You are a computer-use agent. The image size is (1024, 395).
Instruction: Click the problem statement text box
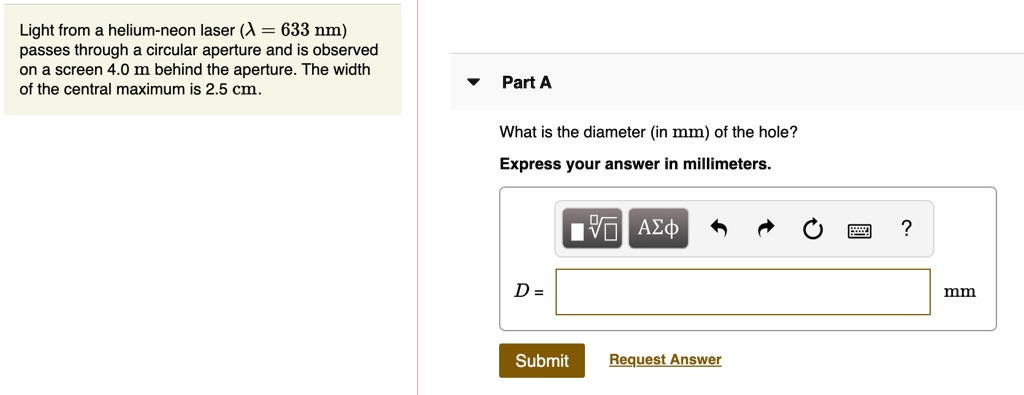(202, 59)
